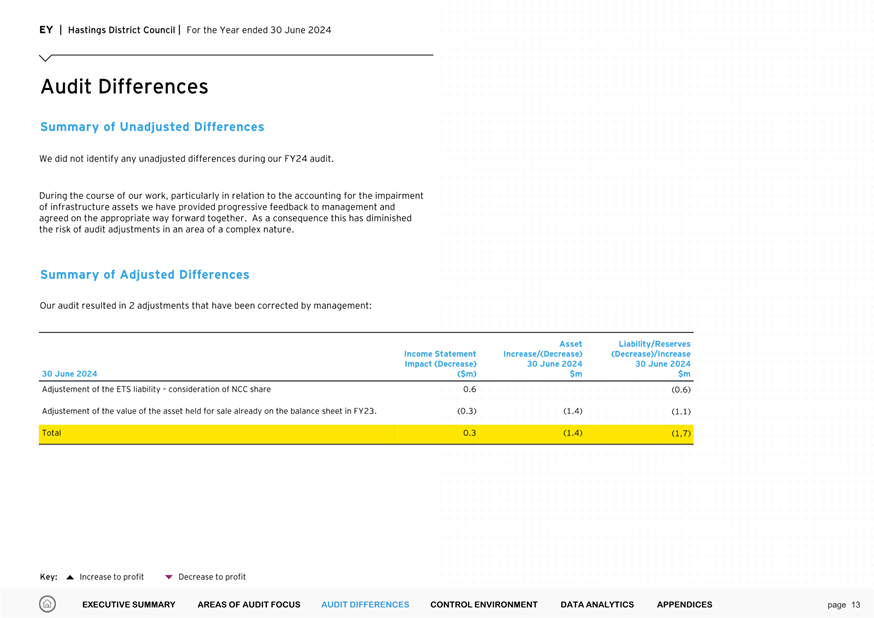Viewport: 874px width, 618px height.
Task: Click liability value (1.1) in asset held row
Action: 681,412
